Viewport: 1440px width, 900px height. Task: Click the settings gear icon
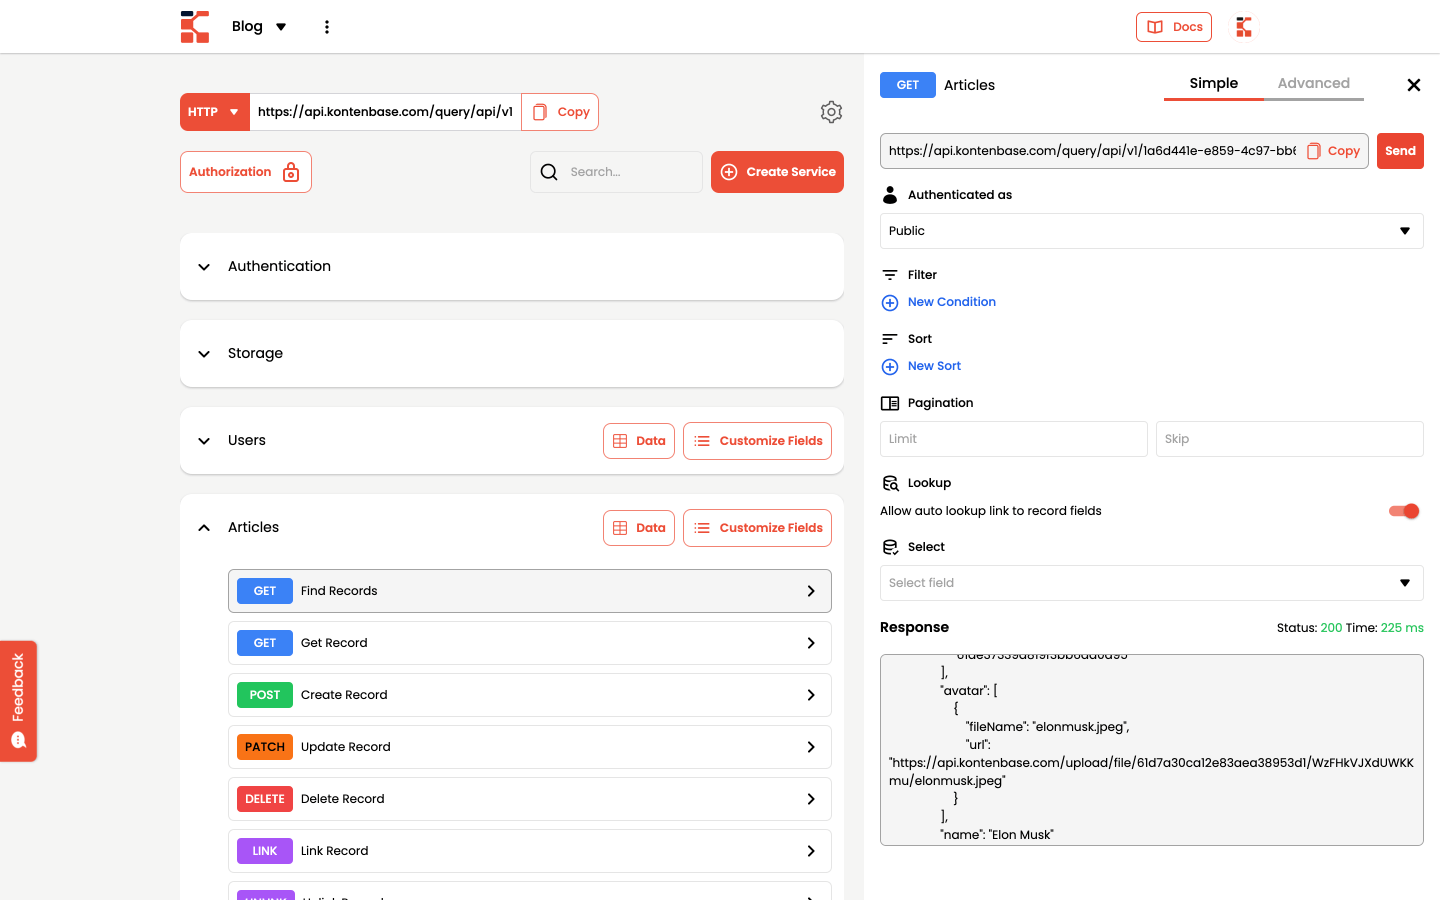coord(831,112)
